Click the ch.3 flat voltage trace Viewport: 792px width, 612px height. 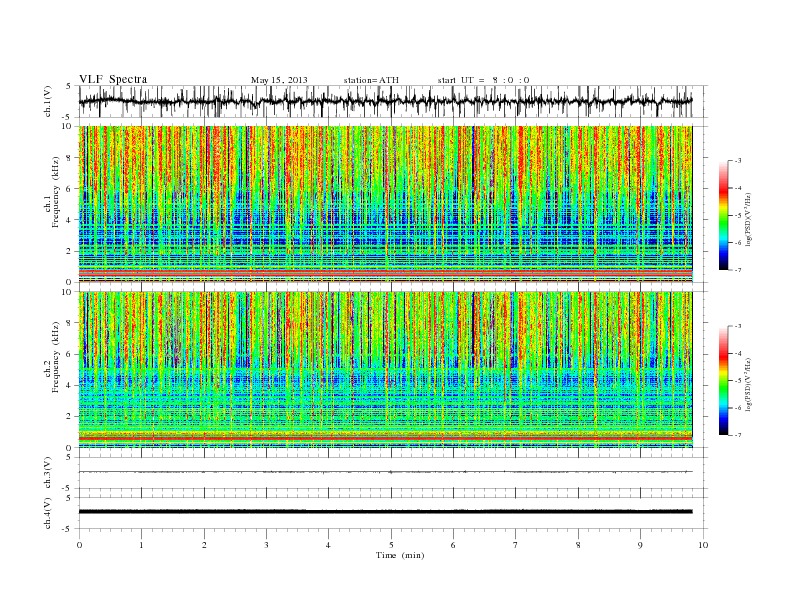tap(385, 472)
